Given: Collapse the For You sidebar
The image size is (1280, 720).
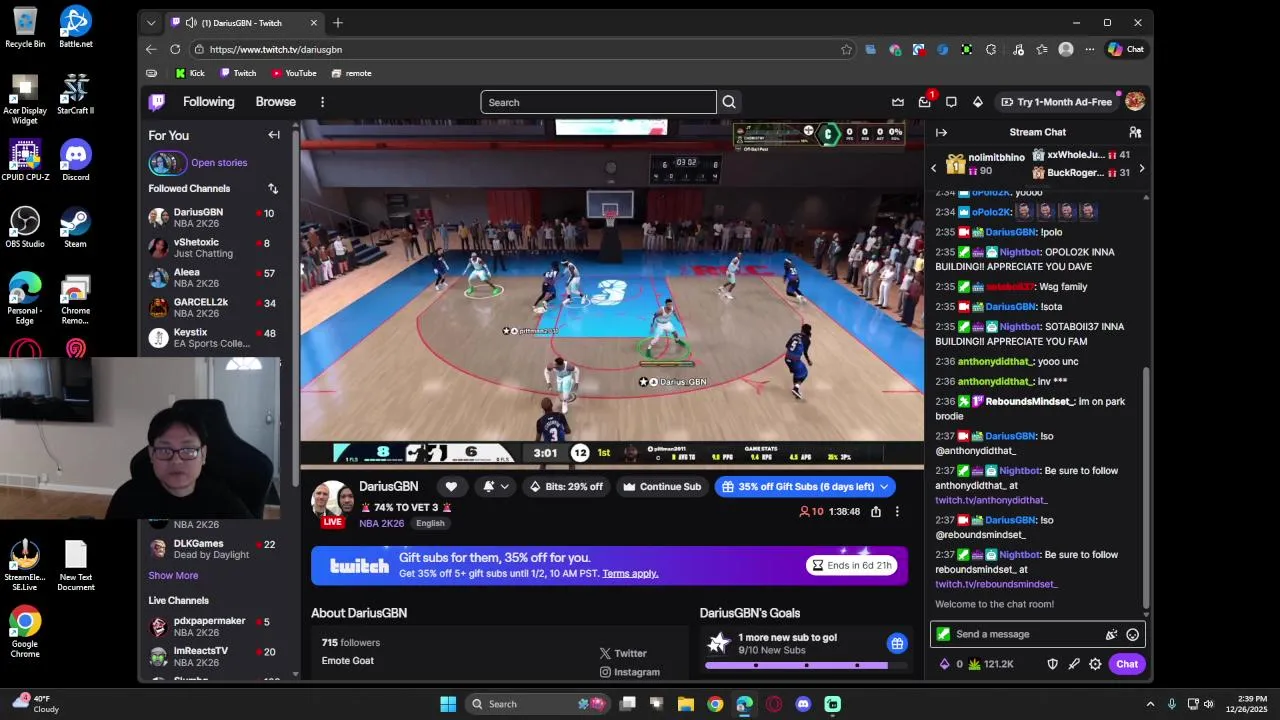Looking at the screenshot, I should click(274, 135).
